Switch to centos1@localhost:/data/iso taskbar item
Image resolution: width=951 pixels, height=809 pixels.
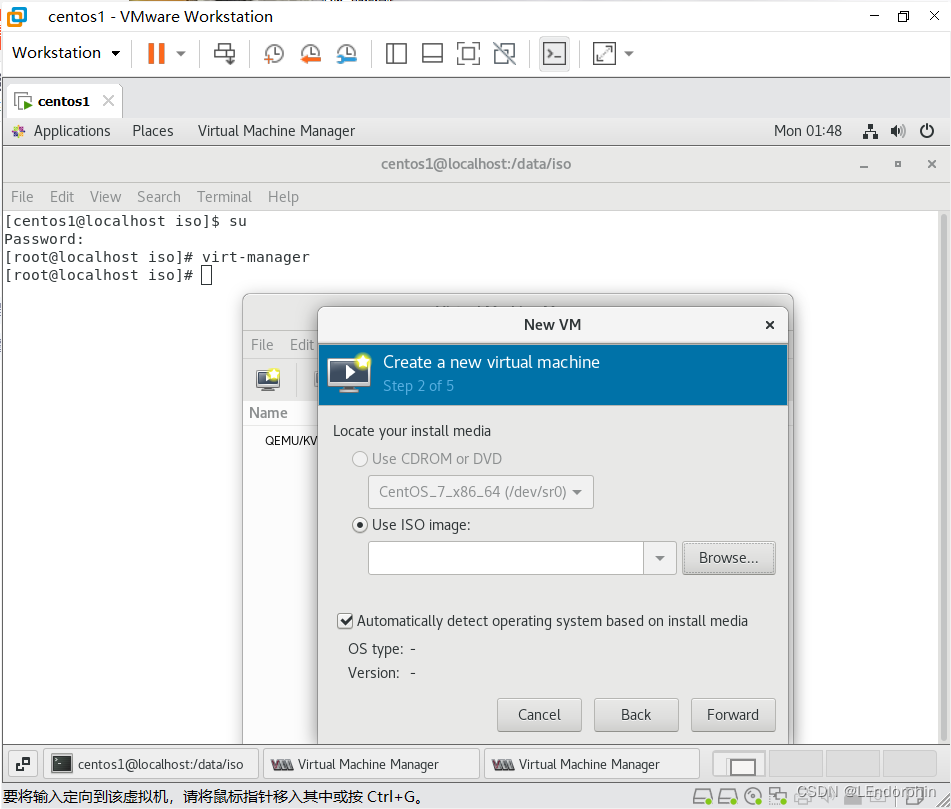(x=150, y=765)
